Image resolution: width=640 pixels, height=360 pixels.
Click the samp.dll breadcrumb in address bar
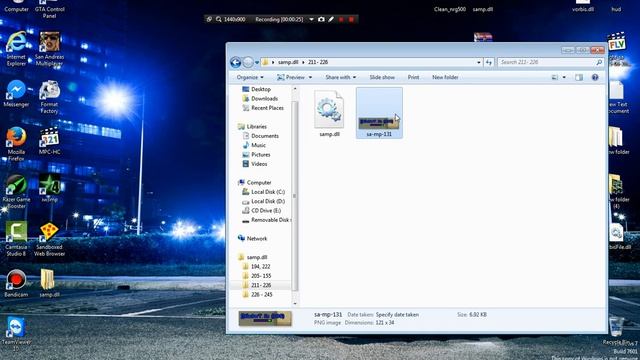coord(288,62)
